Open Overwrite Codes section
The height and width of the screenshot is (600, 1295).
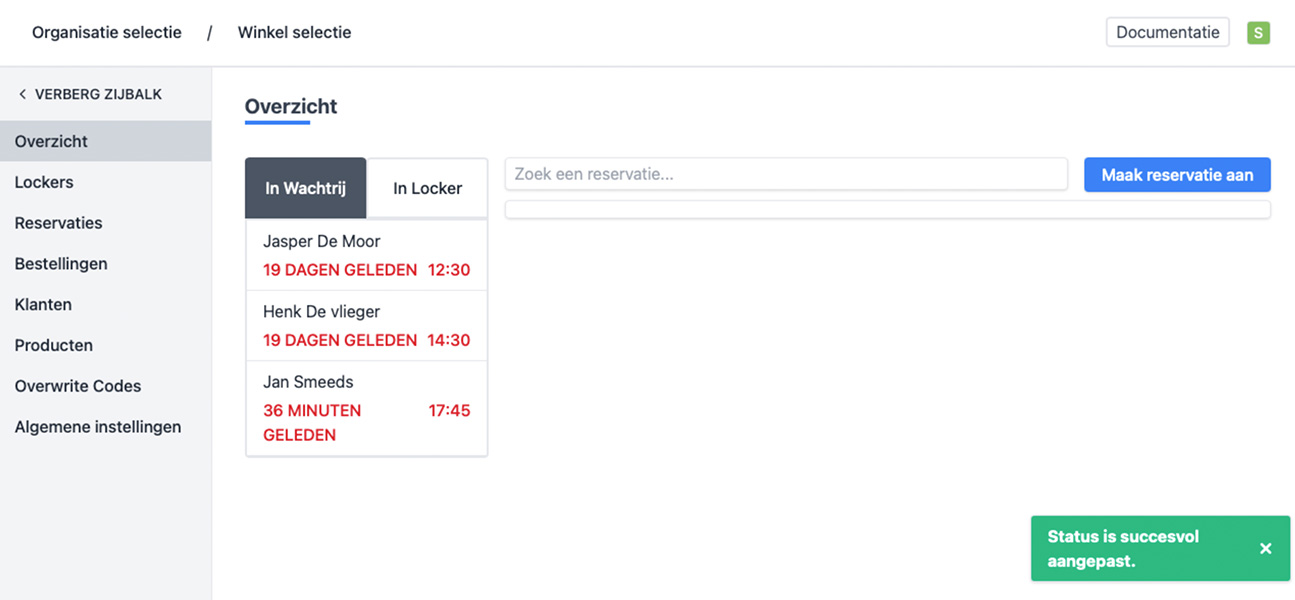(78, 386)
